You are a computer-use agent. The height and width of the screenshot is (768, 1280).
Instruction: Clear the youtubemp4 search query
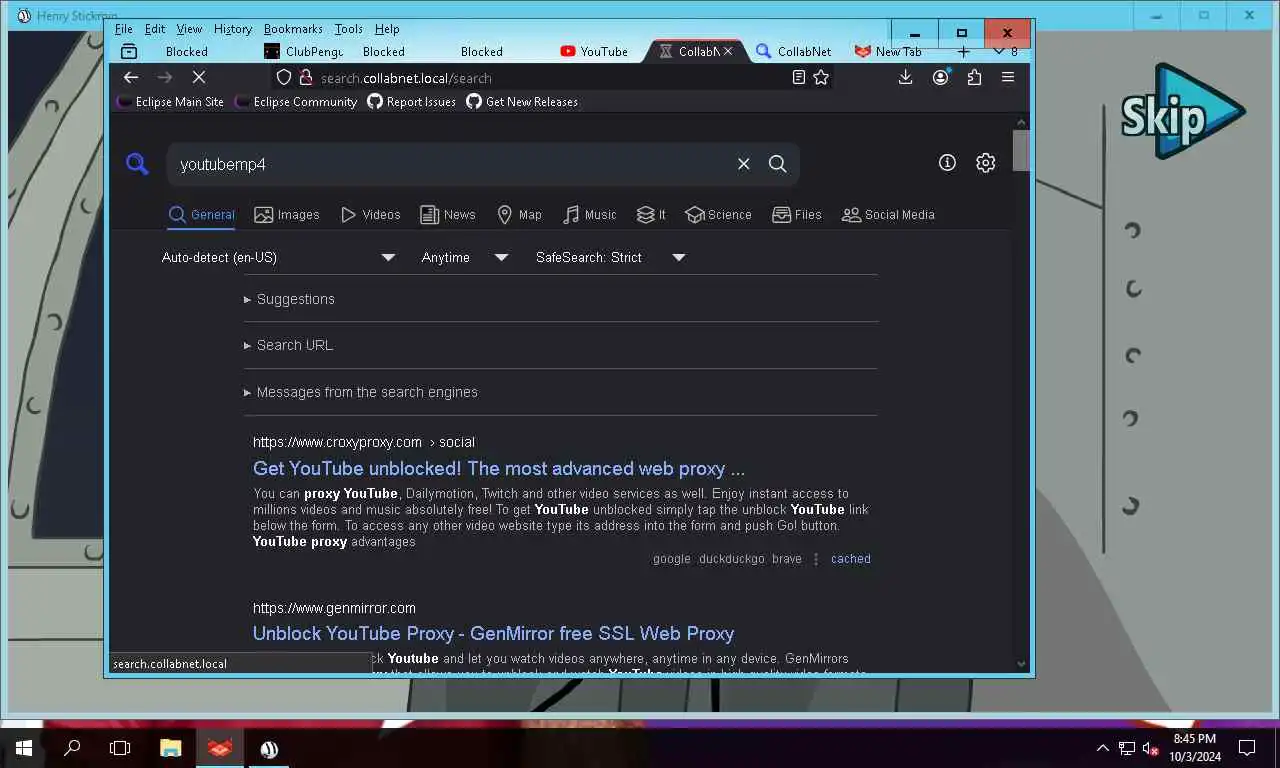point(743,164)
